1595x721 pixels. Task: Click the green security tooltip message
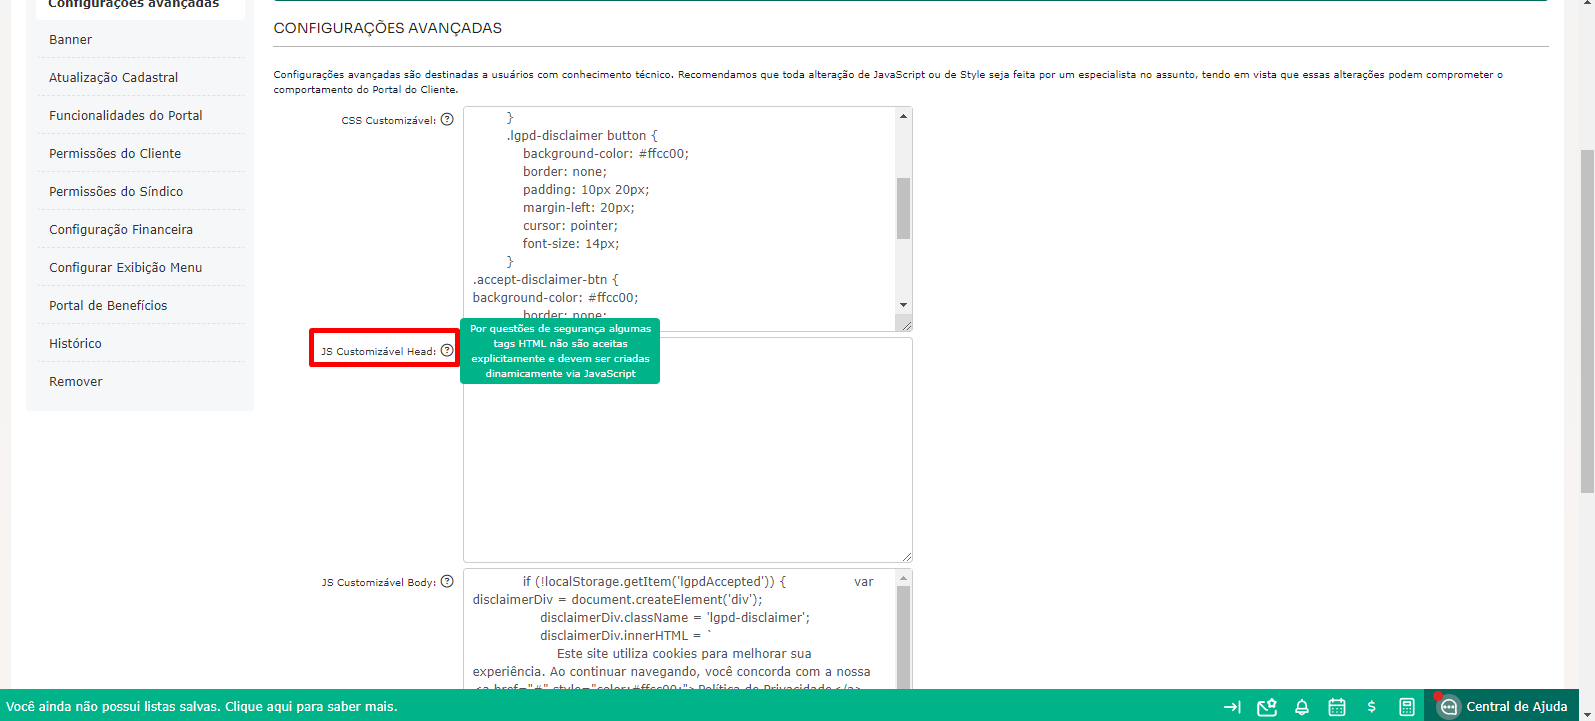coord(560,351)
